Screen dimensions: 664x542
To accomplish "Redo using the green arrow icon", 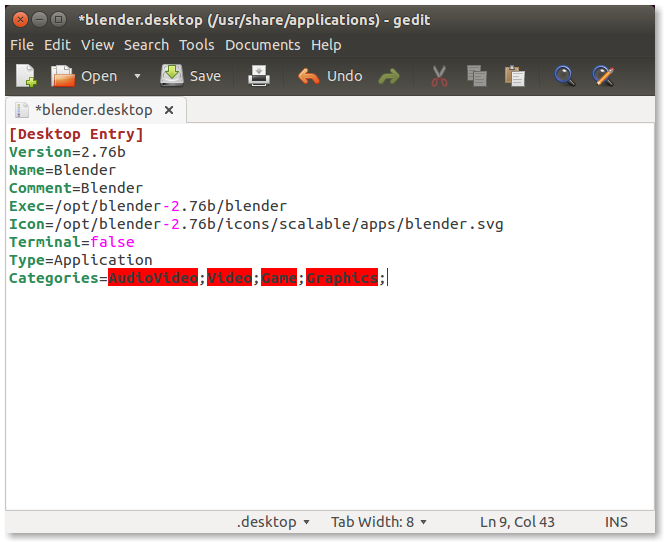I will pyautogui.click(x=389, y=77).
